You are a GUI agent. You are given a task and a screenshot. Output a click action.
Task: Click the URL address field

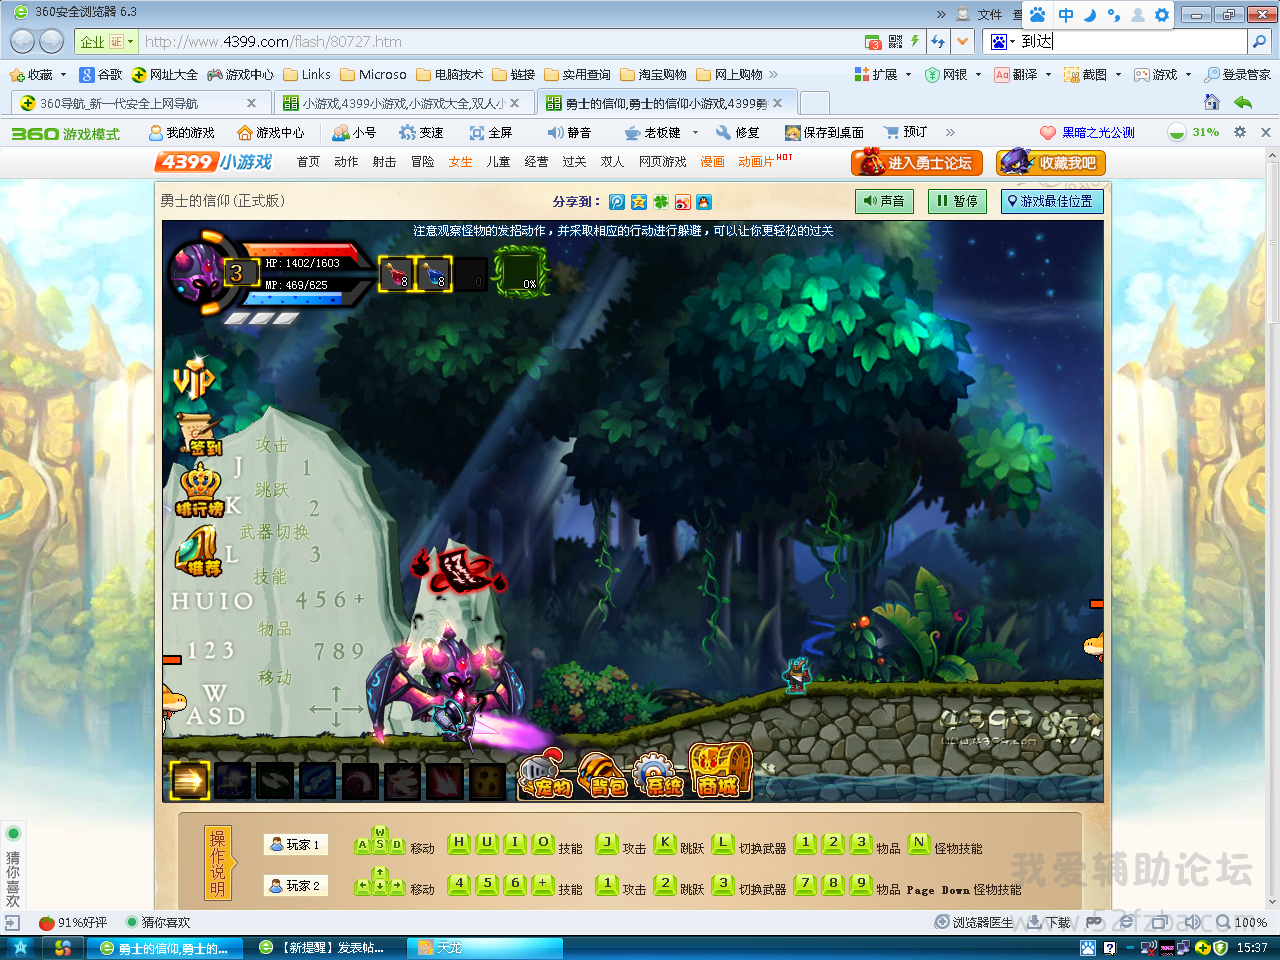tap(500, 42)
